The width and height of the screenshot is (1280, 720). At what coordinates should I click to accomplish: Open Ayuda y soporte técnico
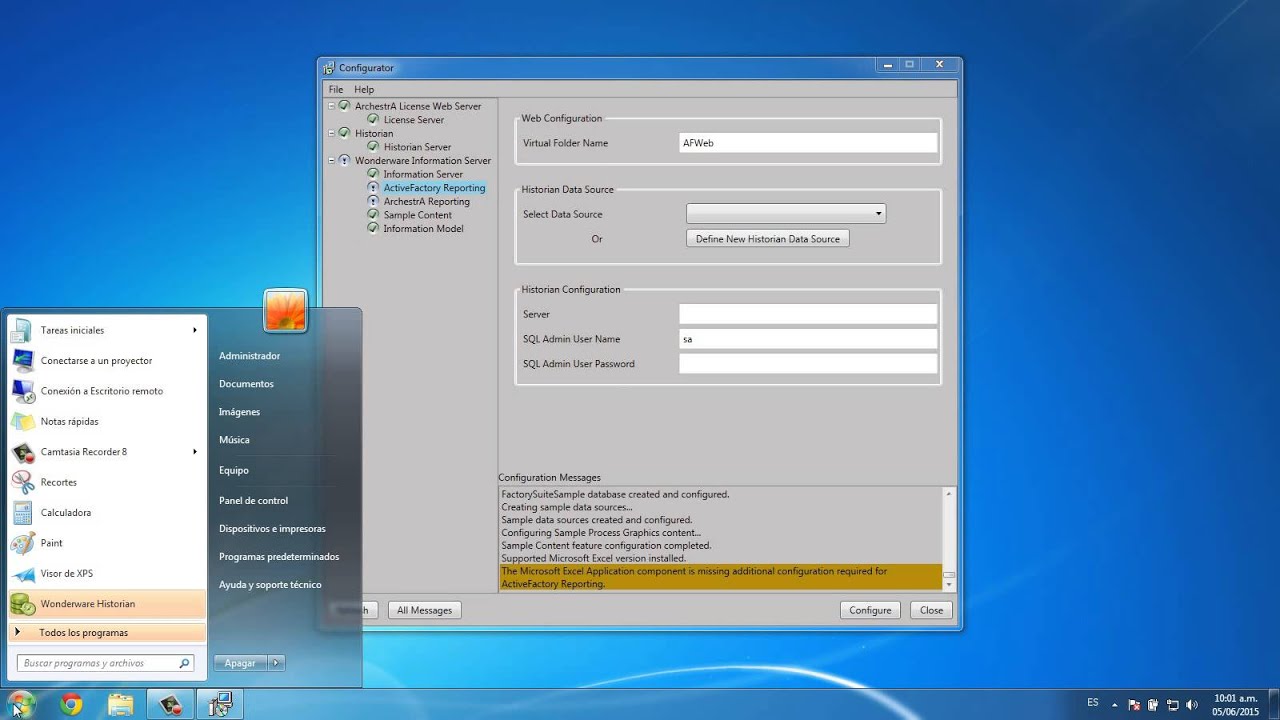coord(270,584)
